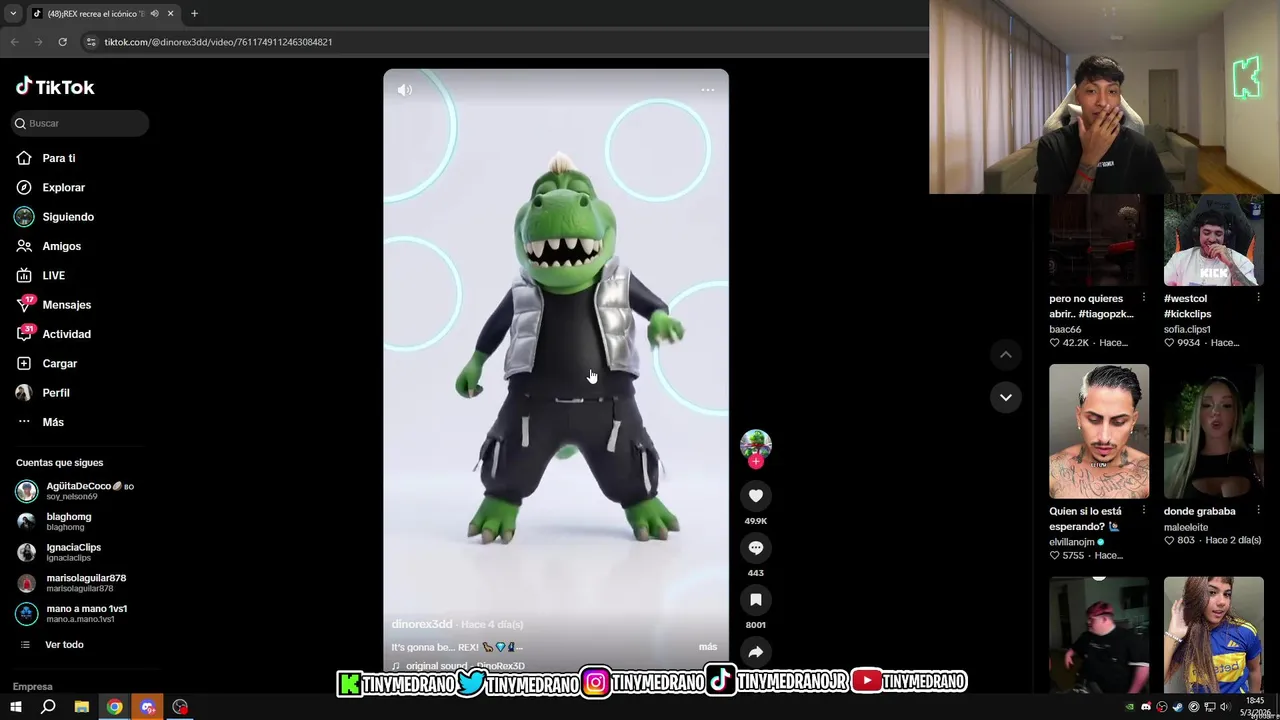
Task: Open the Explorar page
Action: click(51, 187)
